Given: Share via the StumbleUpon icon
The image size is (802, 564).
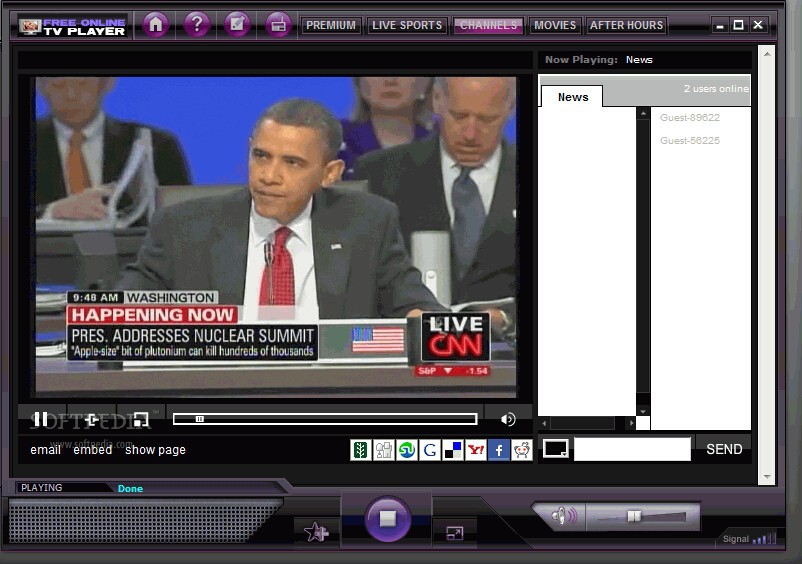Looking at the screenshot, I should click(x=406, y=450).
